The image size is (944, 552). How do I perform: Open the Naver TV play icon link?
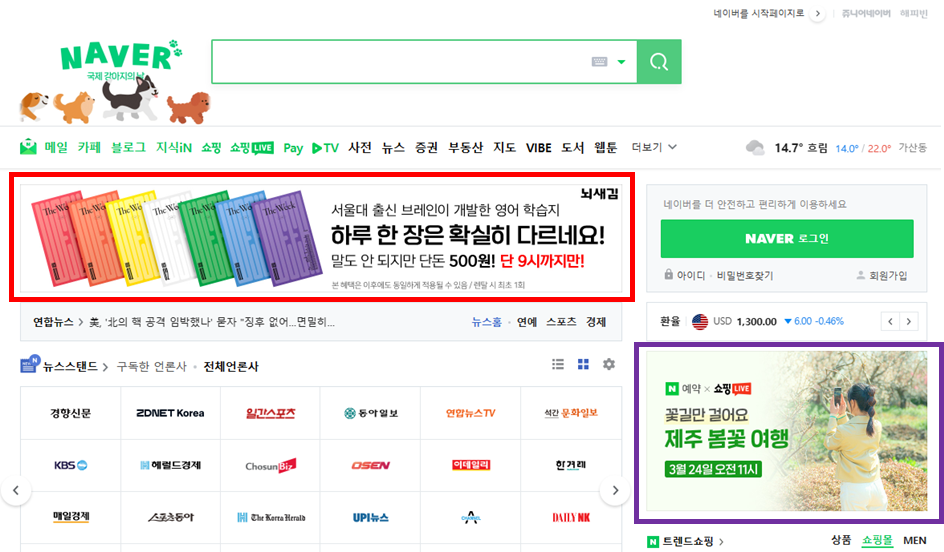click(x=326, y=147)
